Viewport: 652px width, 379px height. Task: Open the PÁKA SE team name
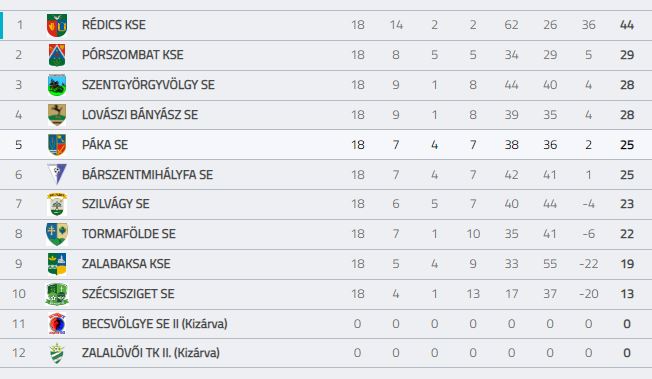[105, 145]
